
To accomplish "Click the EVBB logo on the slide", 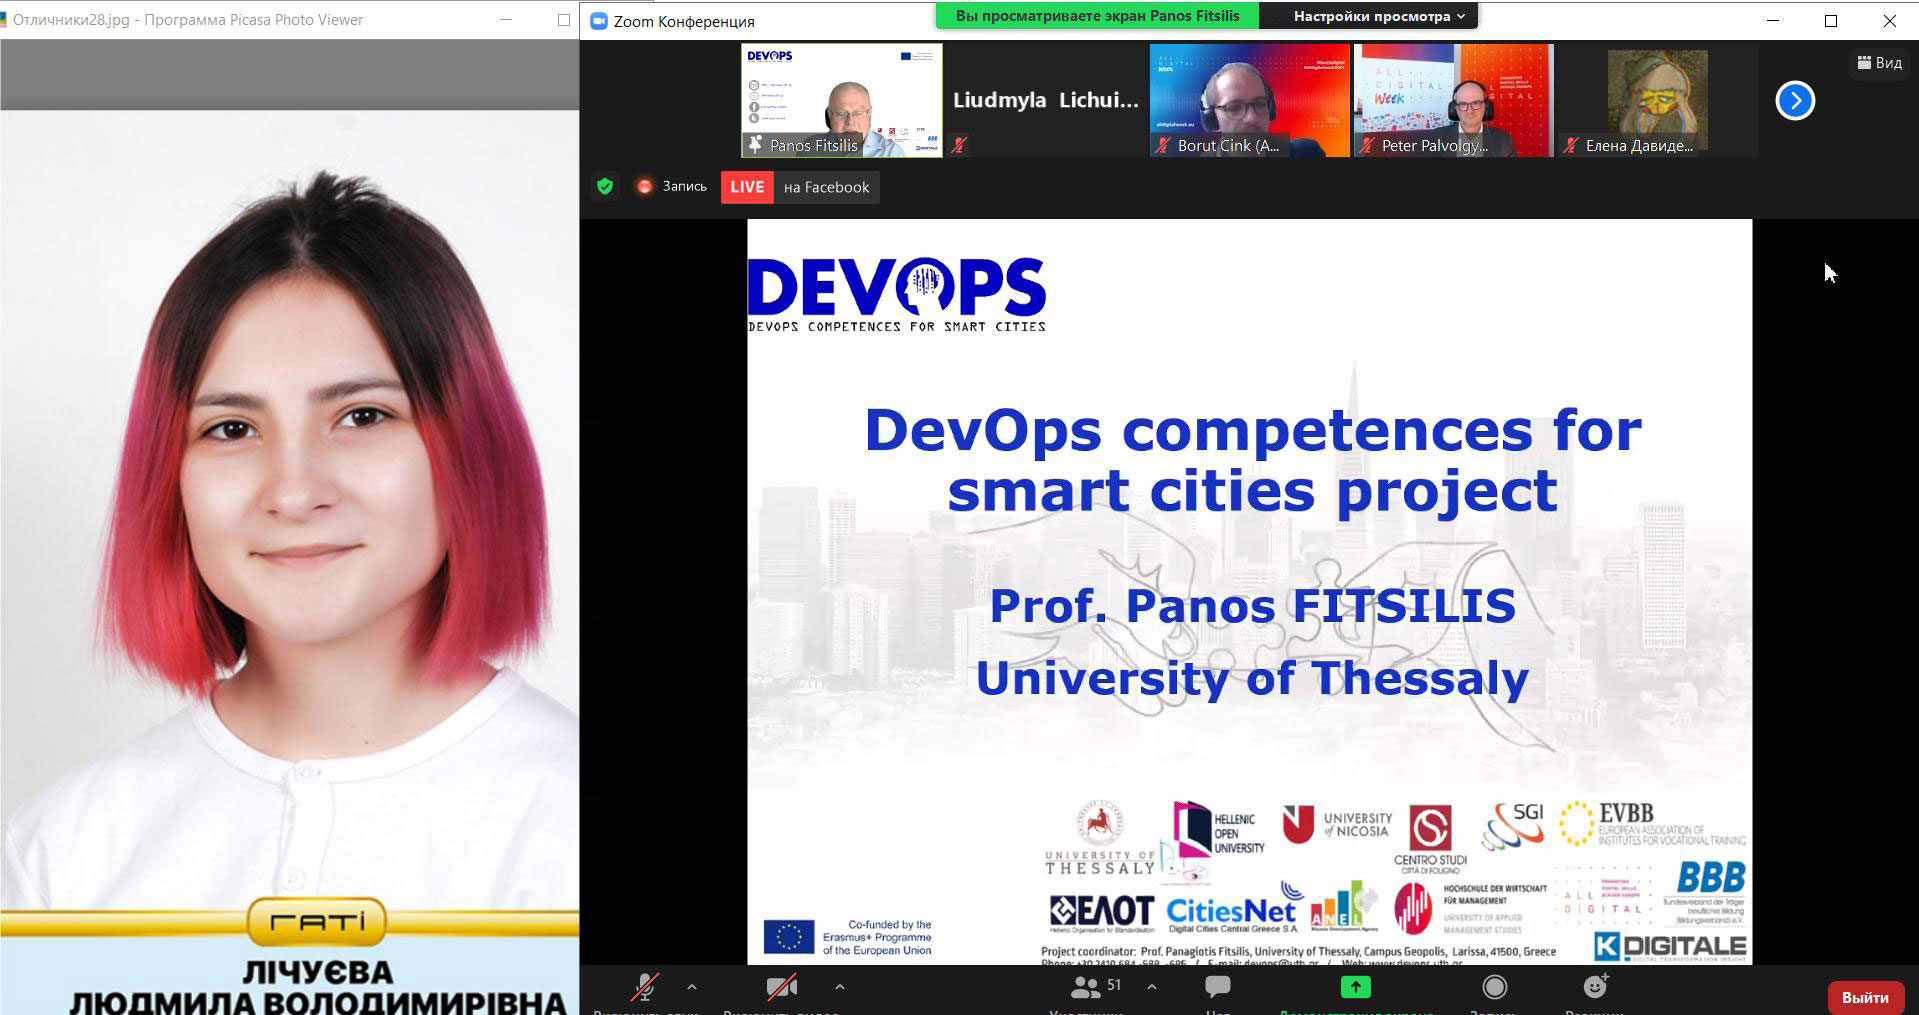I will coord(1652,824).
